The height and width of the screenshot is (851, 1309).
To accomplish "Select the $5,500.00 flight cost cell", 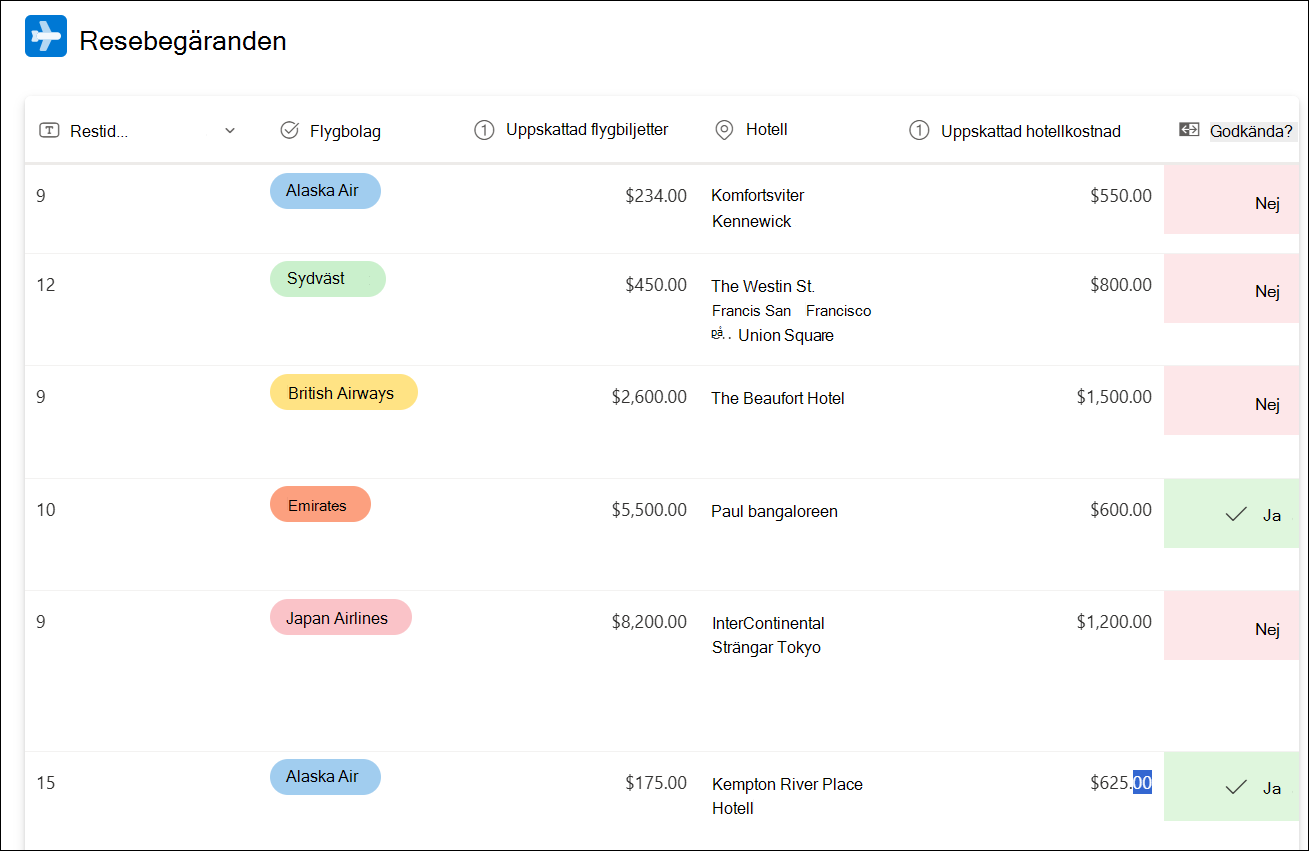I will [649, 510].
